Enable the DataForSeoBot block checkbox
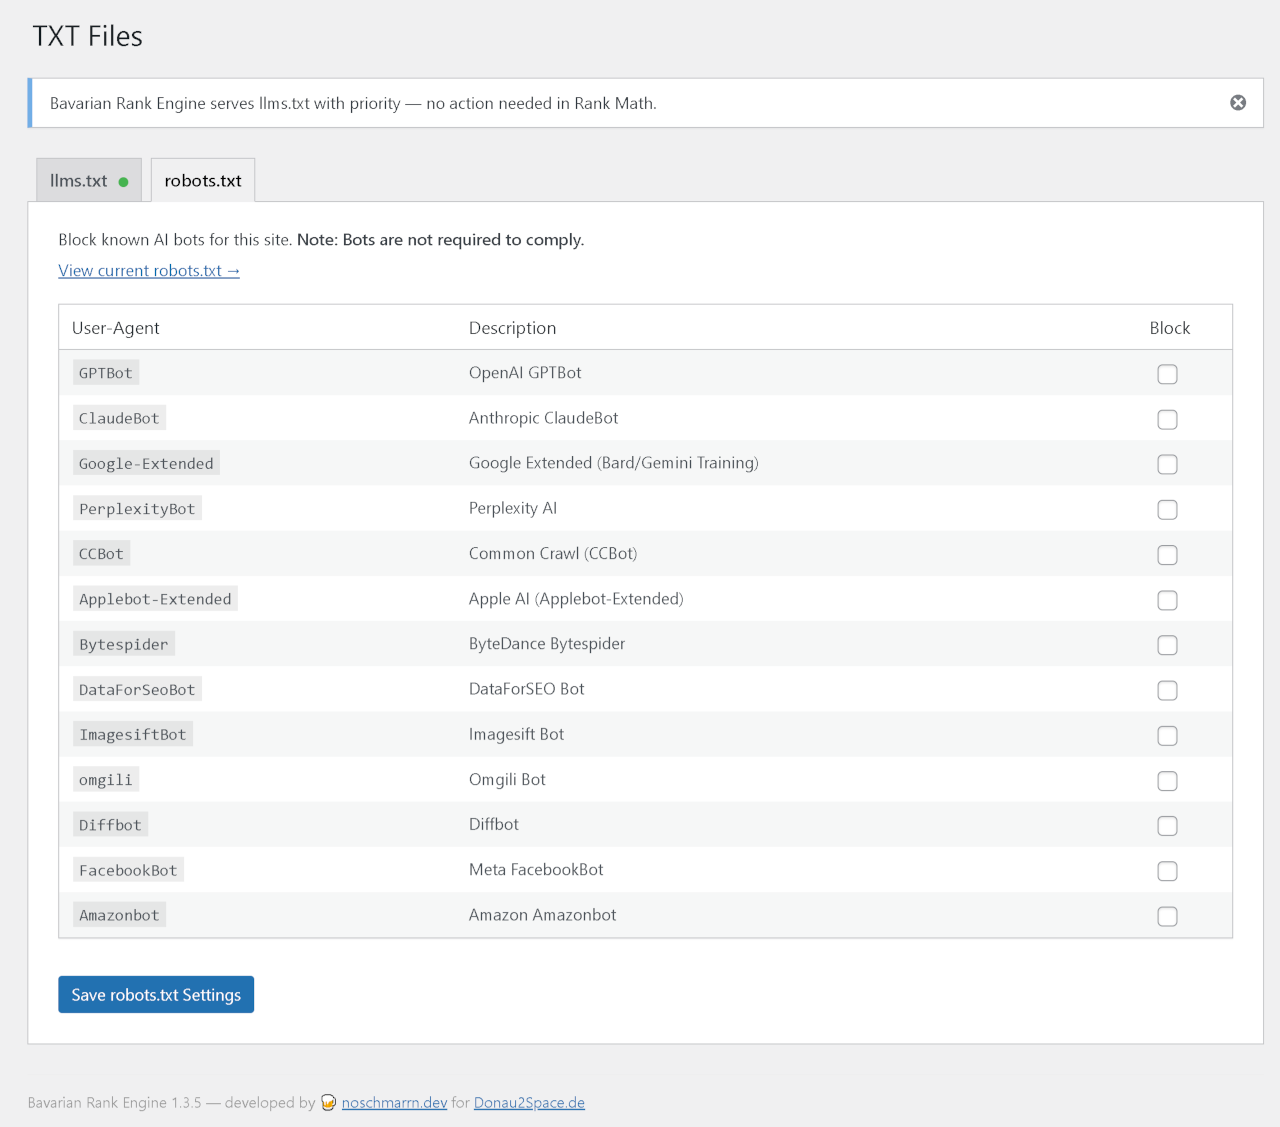This screenshot has height=1127, width=1280. click(1167, 690)
